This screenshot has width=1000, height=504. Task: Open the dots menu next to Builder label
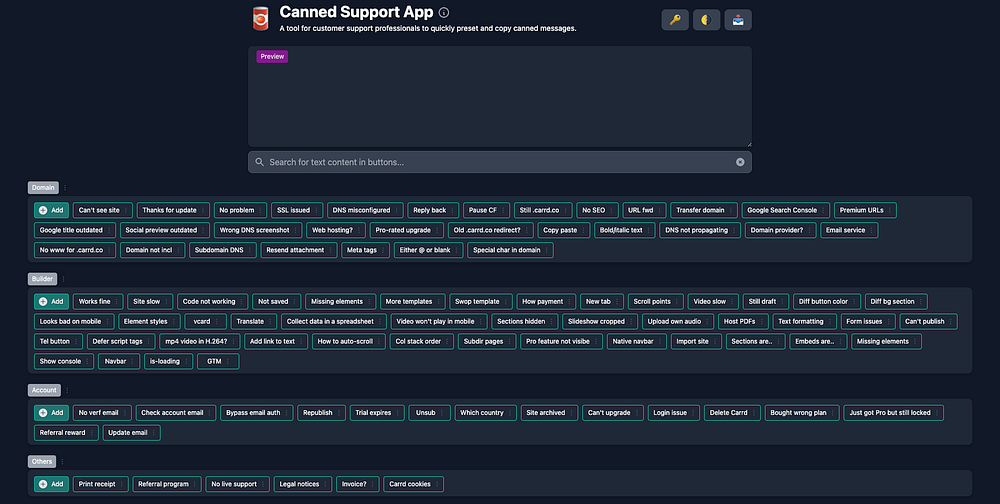[63, 279]
